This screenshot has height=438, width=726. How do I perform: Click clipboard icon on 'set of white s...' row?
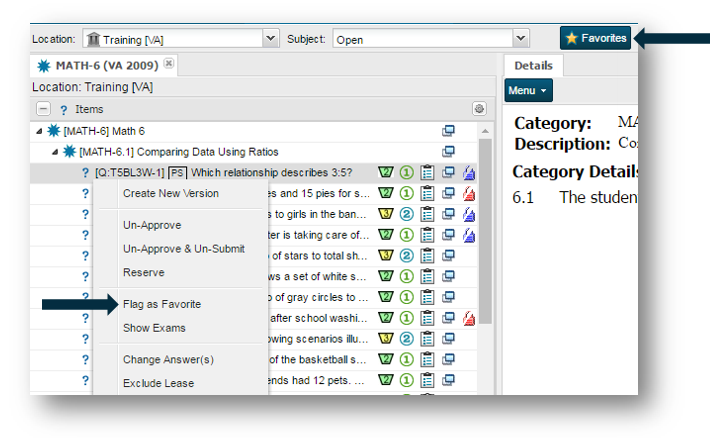coord(427,276)
